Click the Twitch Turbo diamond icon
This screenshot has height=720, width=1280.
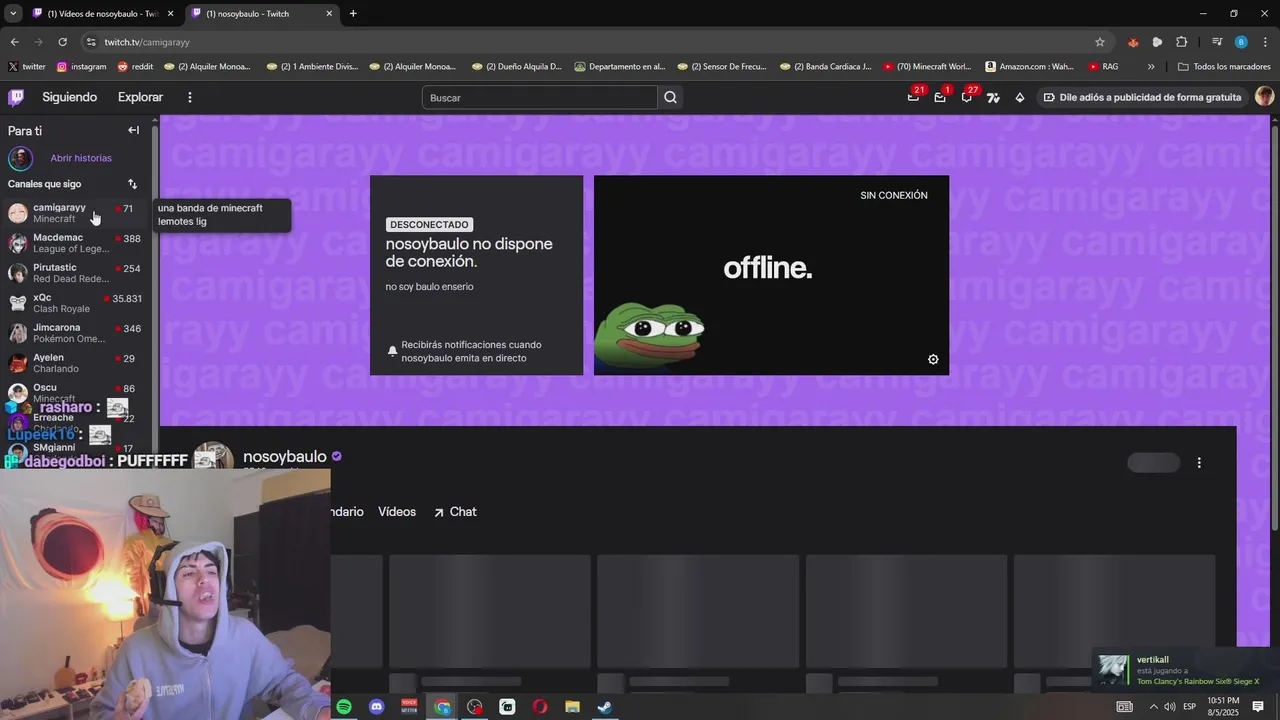click(x=1019, y=97)
